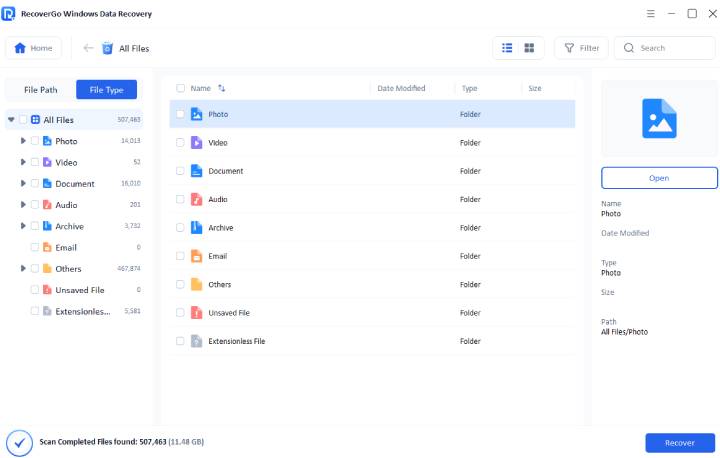Click the Unsaved File icon in file list

(197, 313)
